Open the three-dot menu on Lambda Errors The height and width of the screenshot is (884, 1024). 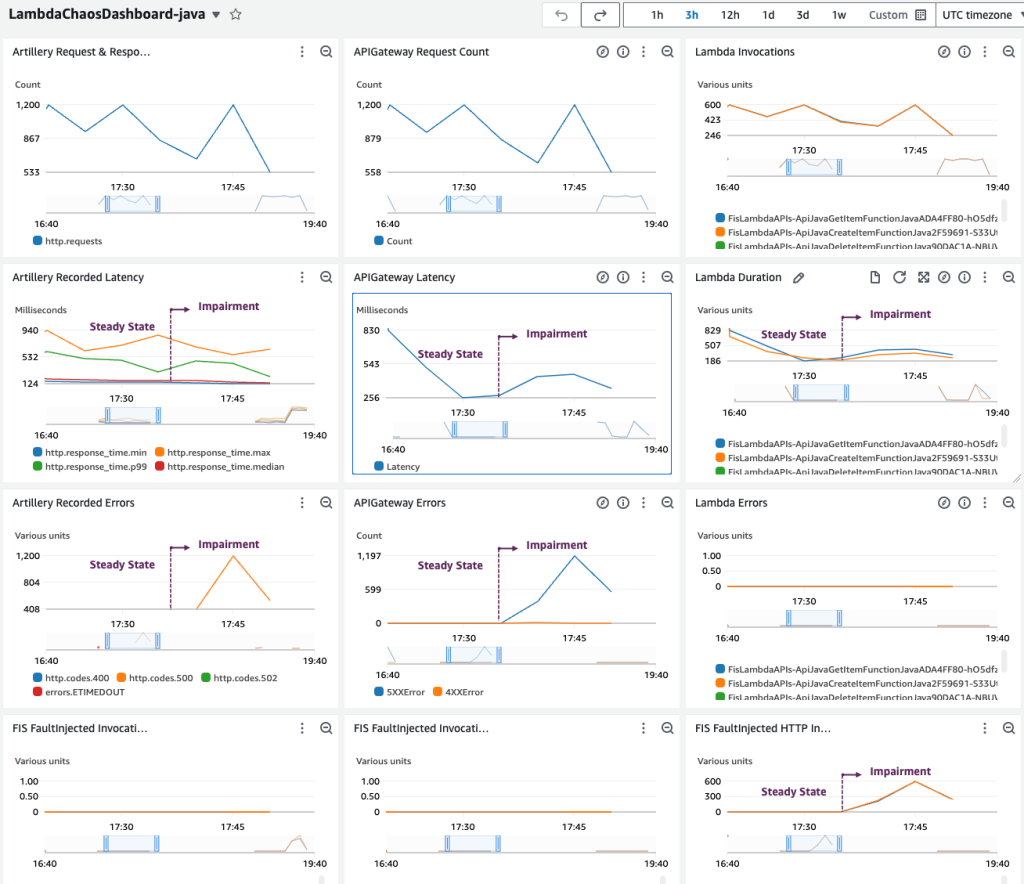[x=985, y=502]
